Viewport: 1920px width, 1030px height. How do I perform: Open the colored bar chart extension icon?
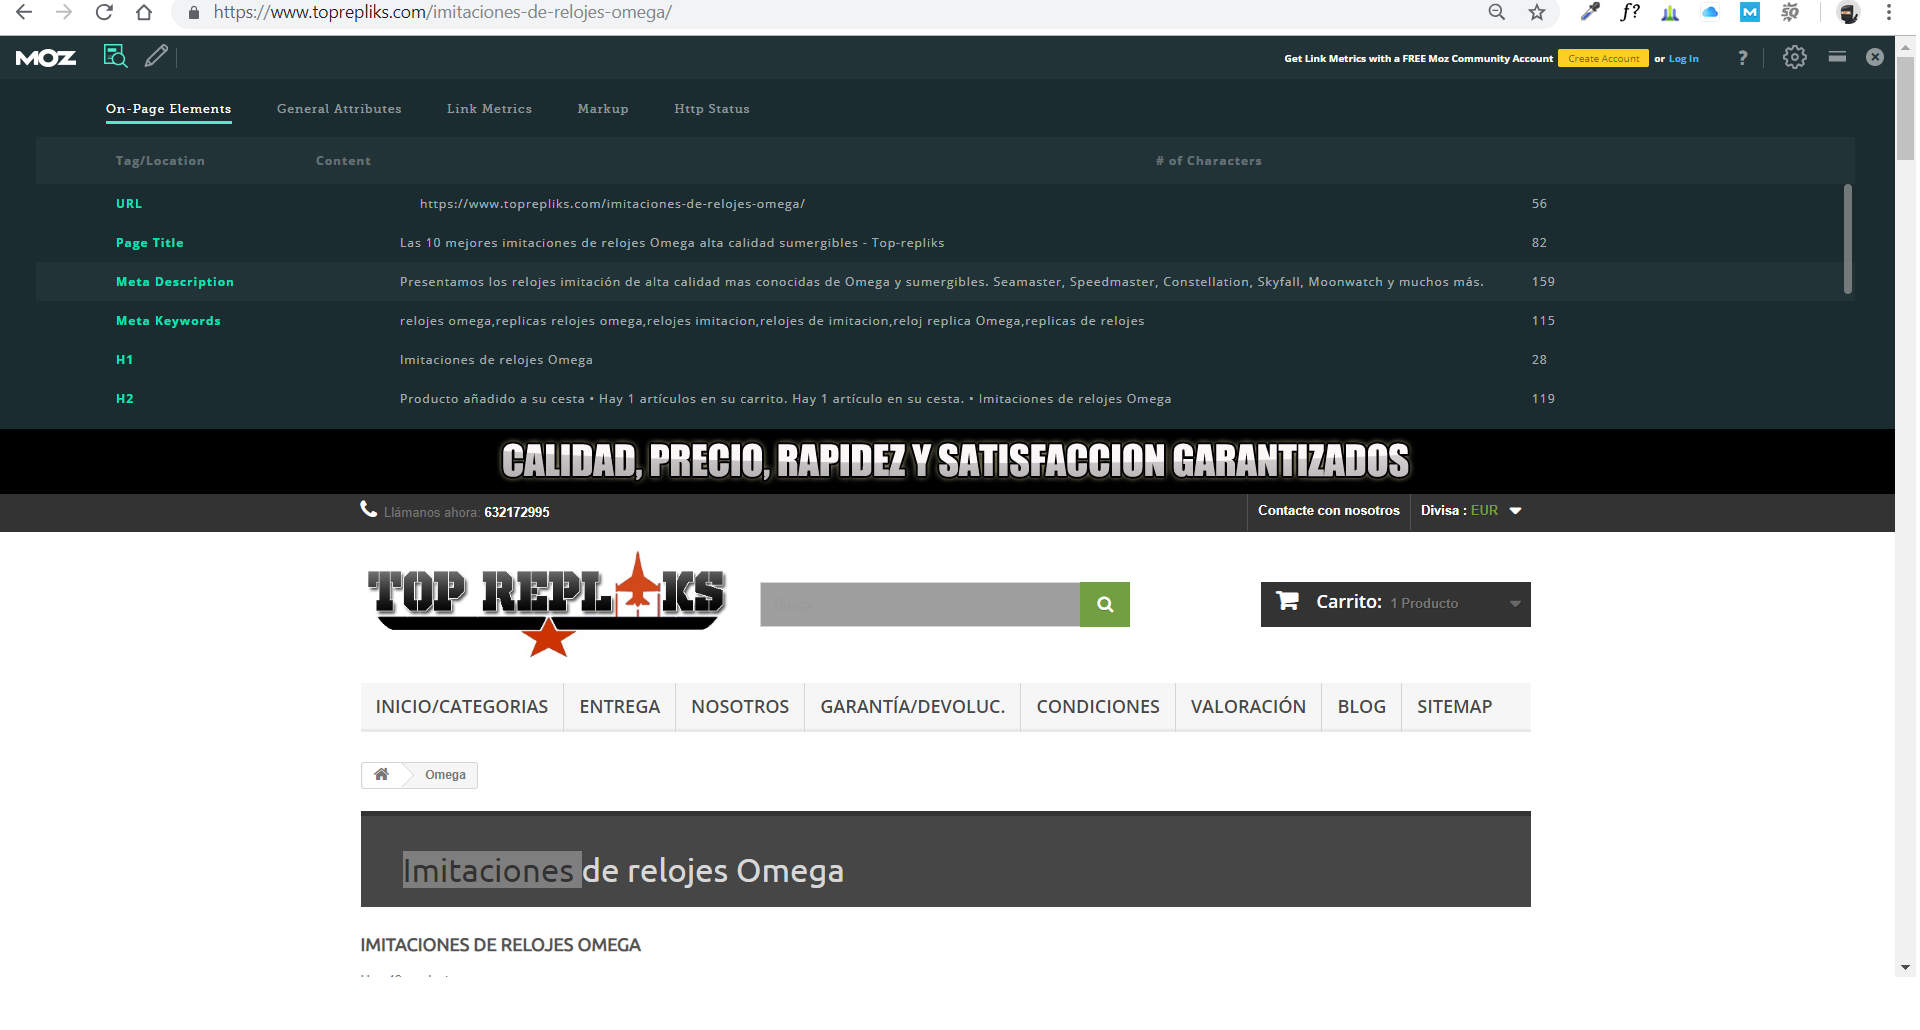tap(1670, 12)
